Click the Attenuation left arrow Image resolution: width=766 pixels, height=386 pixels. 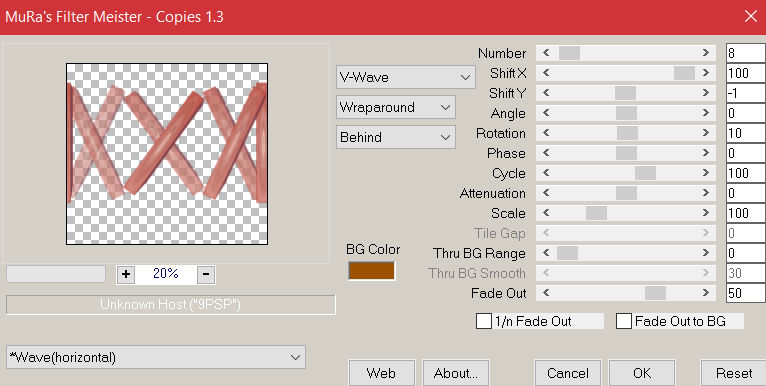[x=546, y=193]
